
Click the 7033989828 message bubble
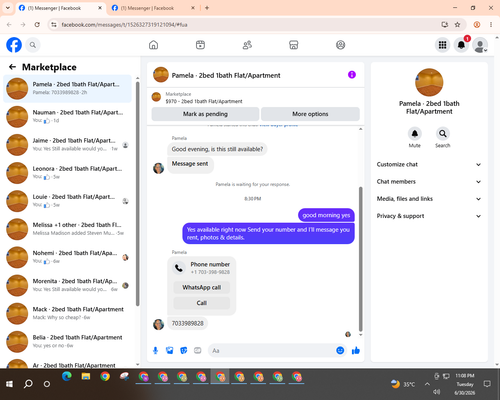point(188,323)
